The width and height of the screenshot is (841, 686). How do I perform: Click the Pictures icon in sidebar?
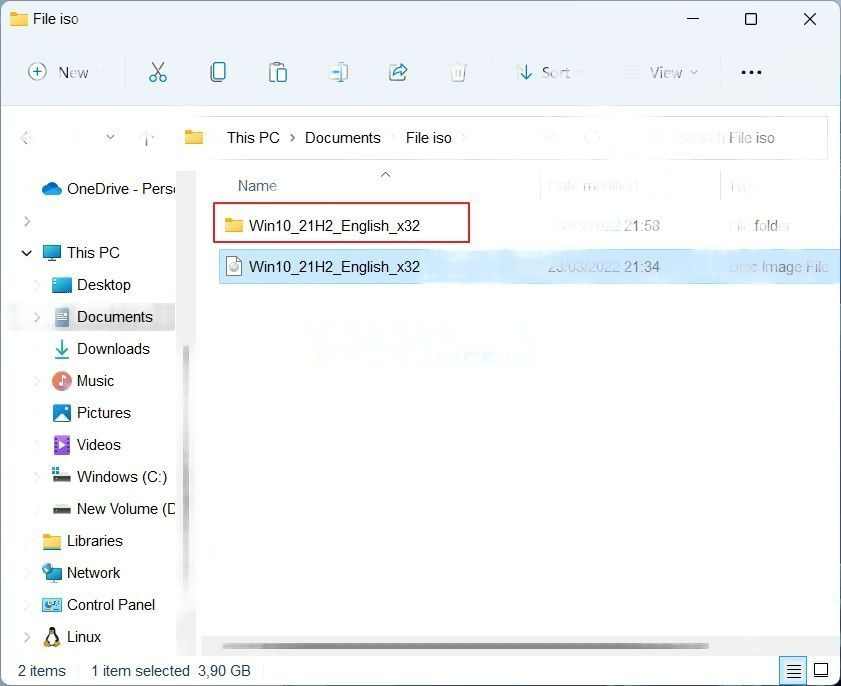62,413
